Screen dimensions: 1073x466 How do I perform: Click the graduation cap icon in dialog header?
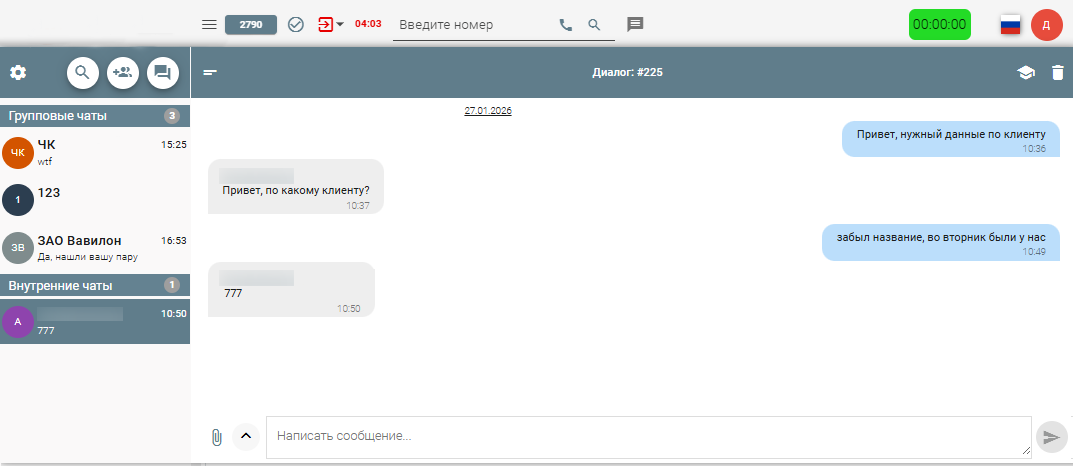pyautogui.click(x=1025, y=72)
